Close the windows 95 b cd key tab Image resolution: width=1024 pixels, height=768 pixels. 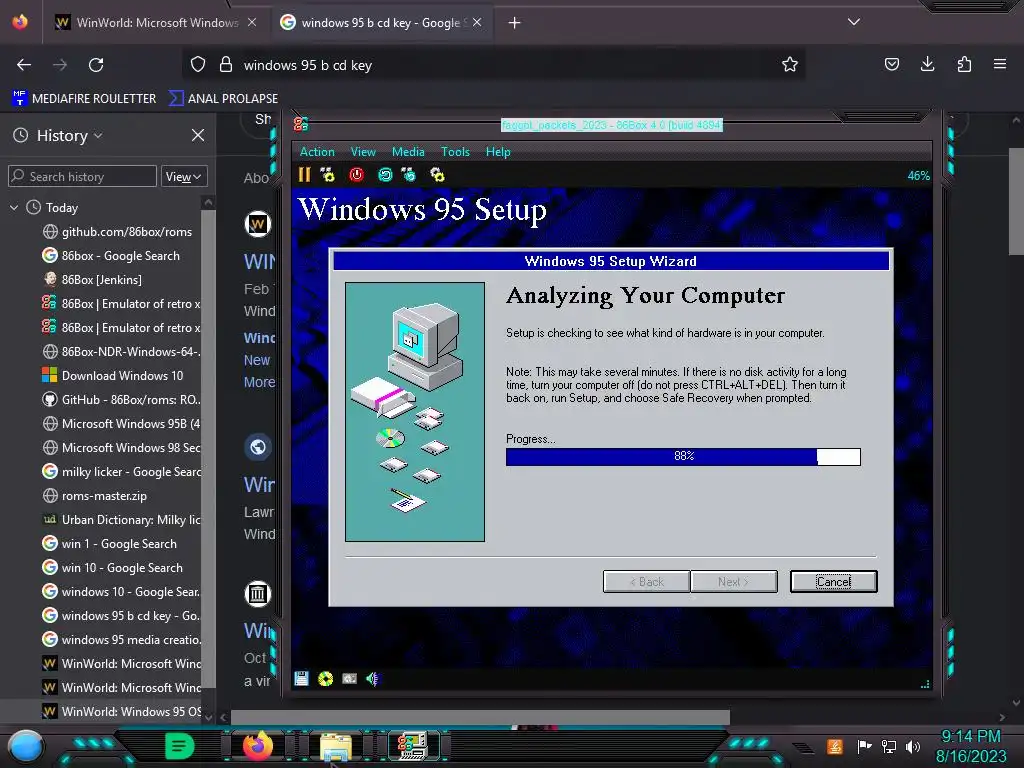pyautogui.click(x=477, y=23)
